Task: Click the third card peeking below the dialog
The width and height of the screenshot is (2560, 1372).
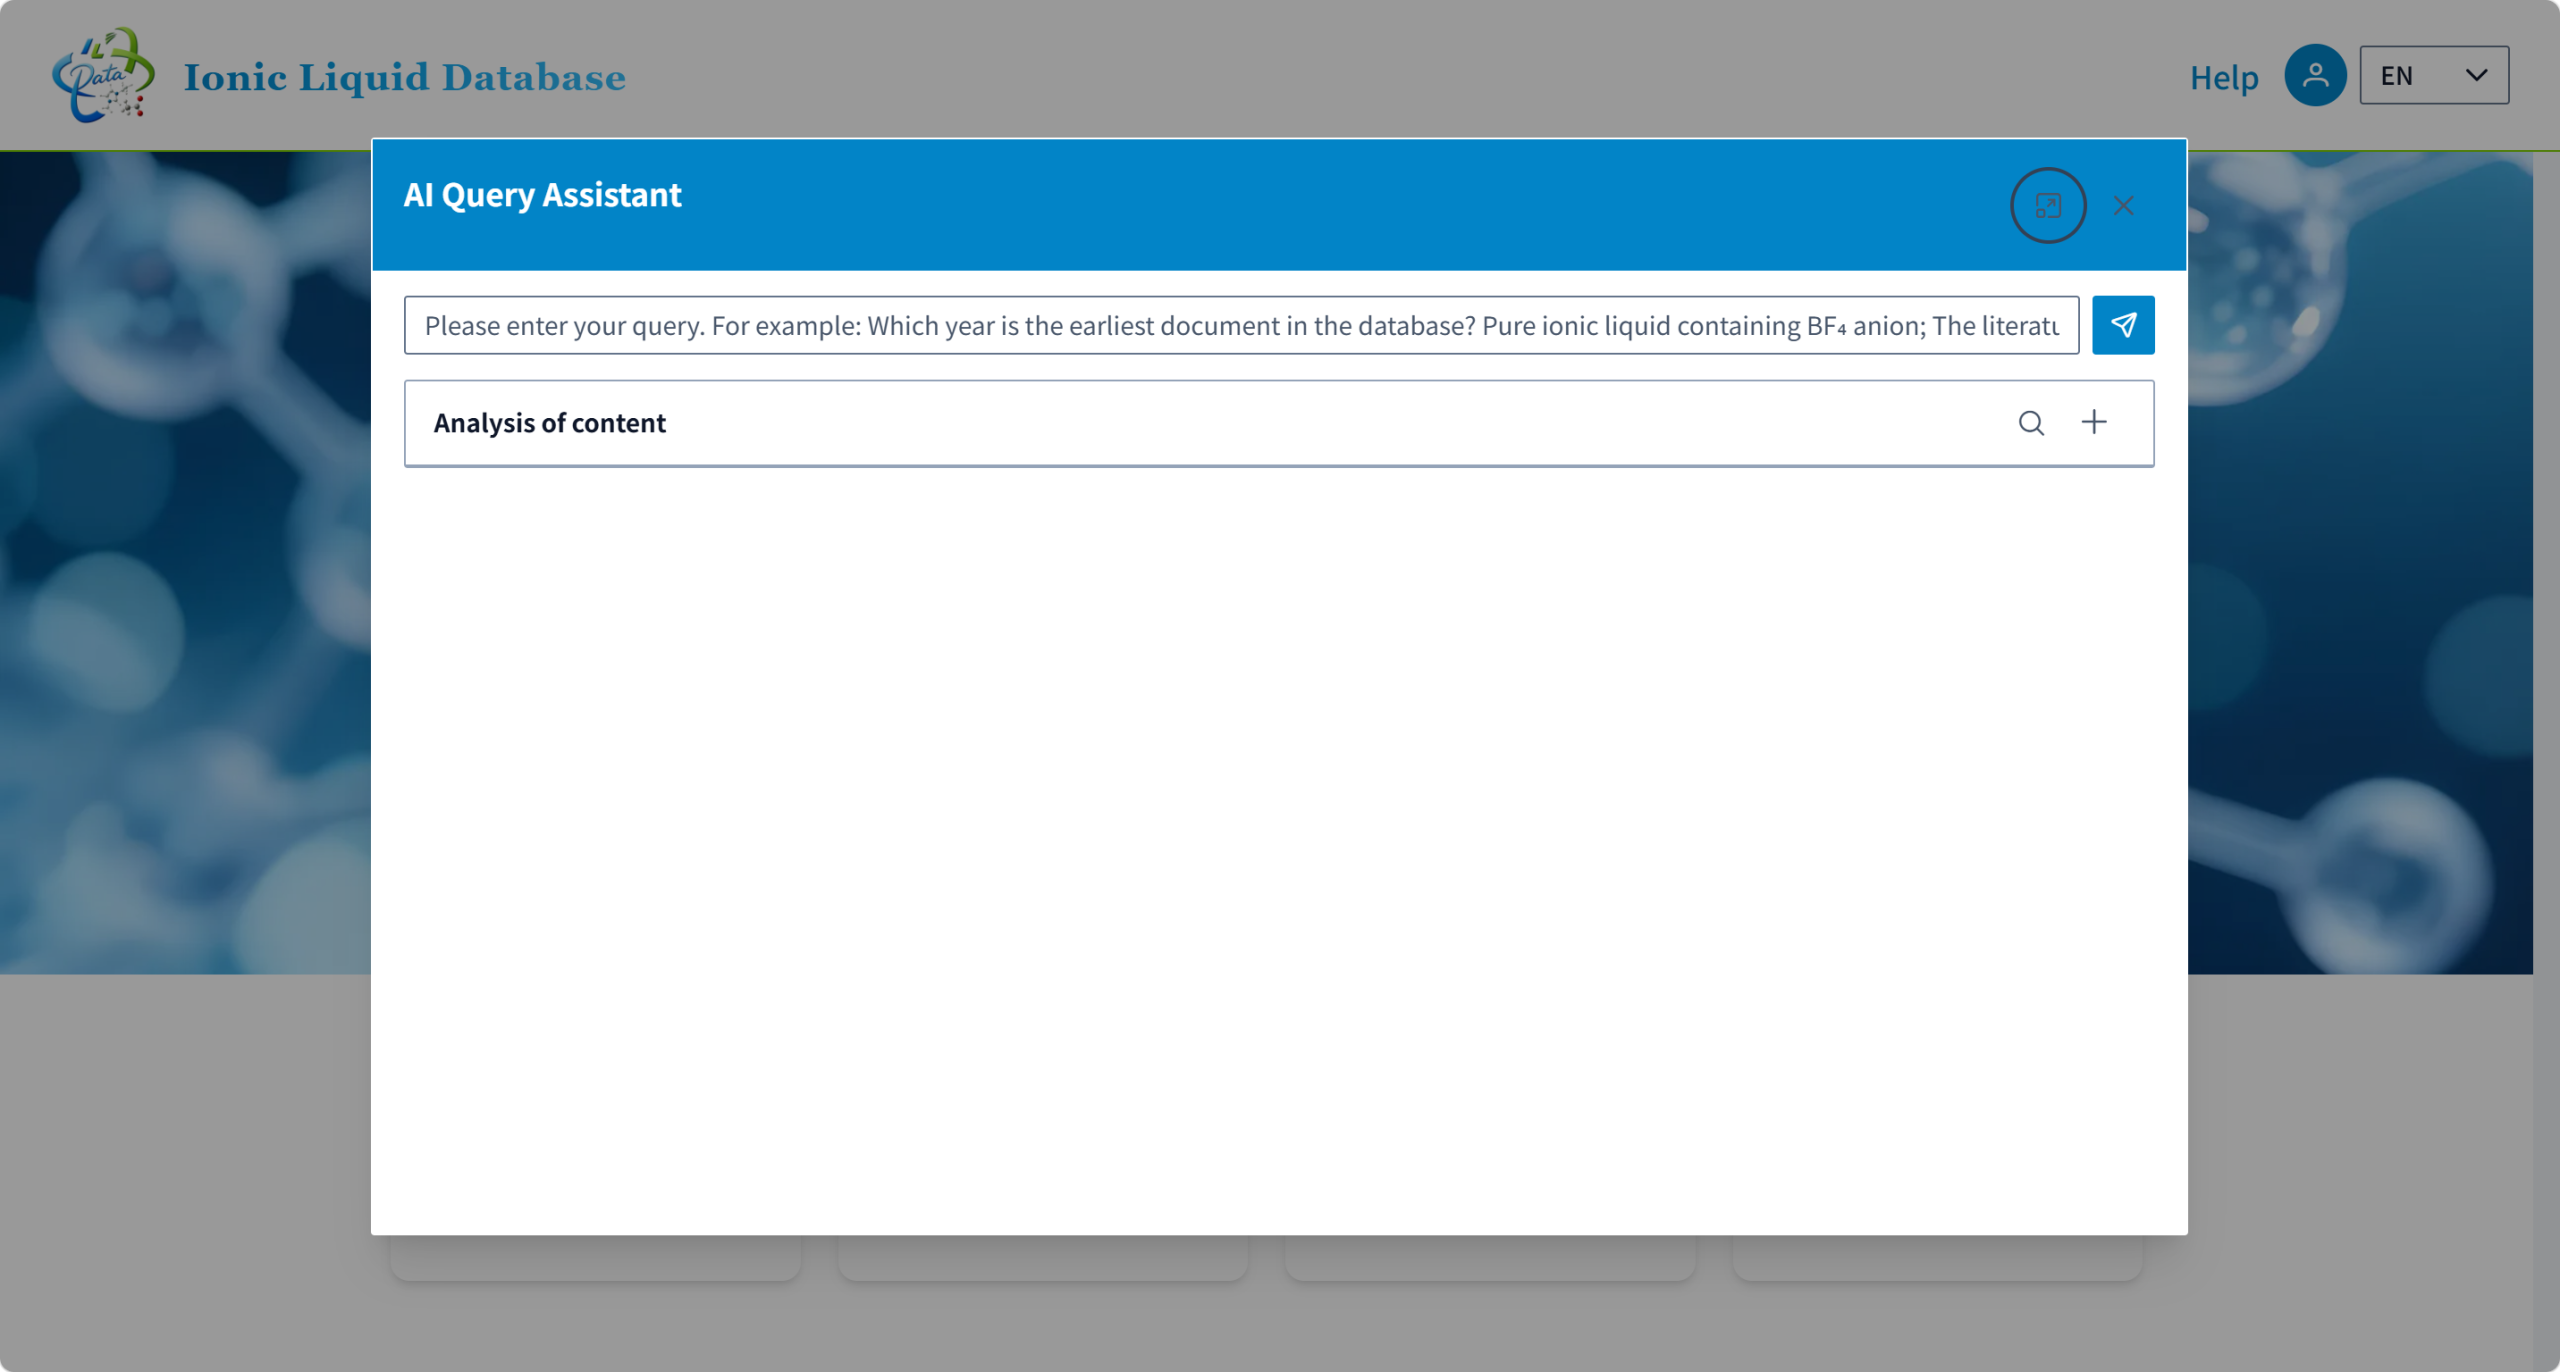Action: [x=1490, y=1258]
